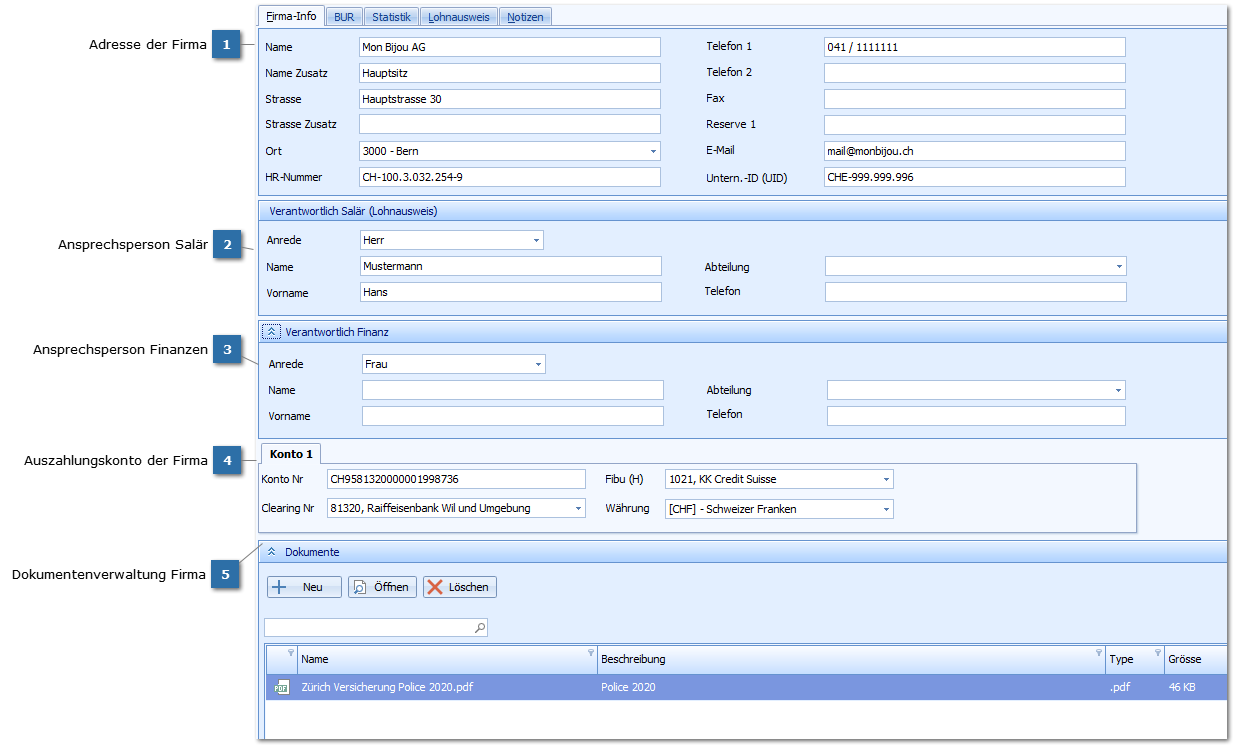Click the numbered marker 5 for Dokumentenverwaltung
The width and height of the screenshot is (1236, 748).
pyautogui.click(x=226, y=575)
